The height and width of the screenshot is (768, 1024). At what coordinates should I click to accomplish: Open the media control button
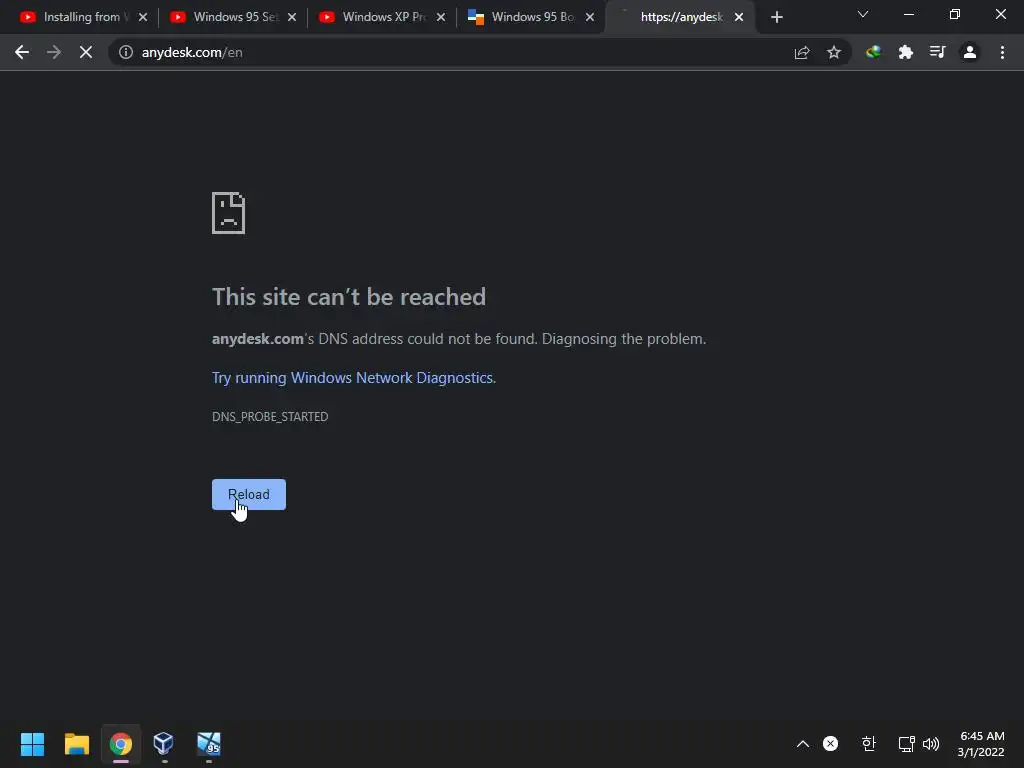tap(937, 52)
